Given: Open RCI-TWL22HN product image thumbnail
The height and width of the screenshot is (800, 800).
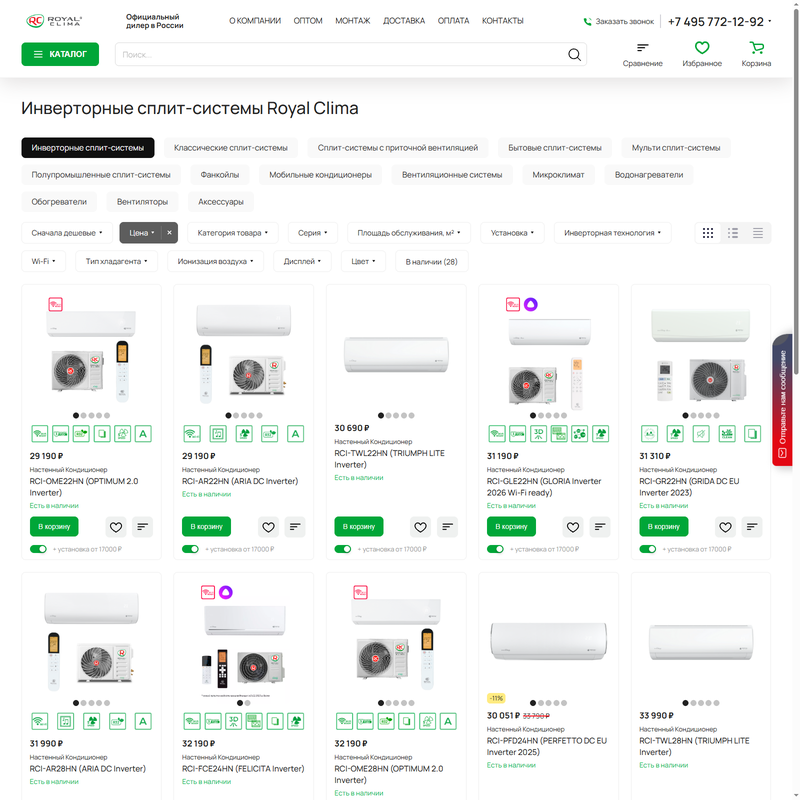Looking at the screenshot, I should (396, 354).
